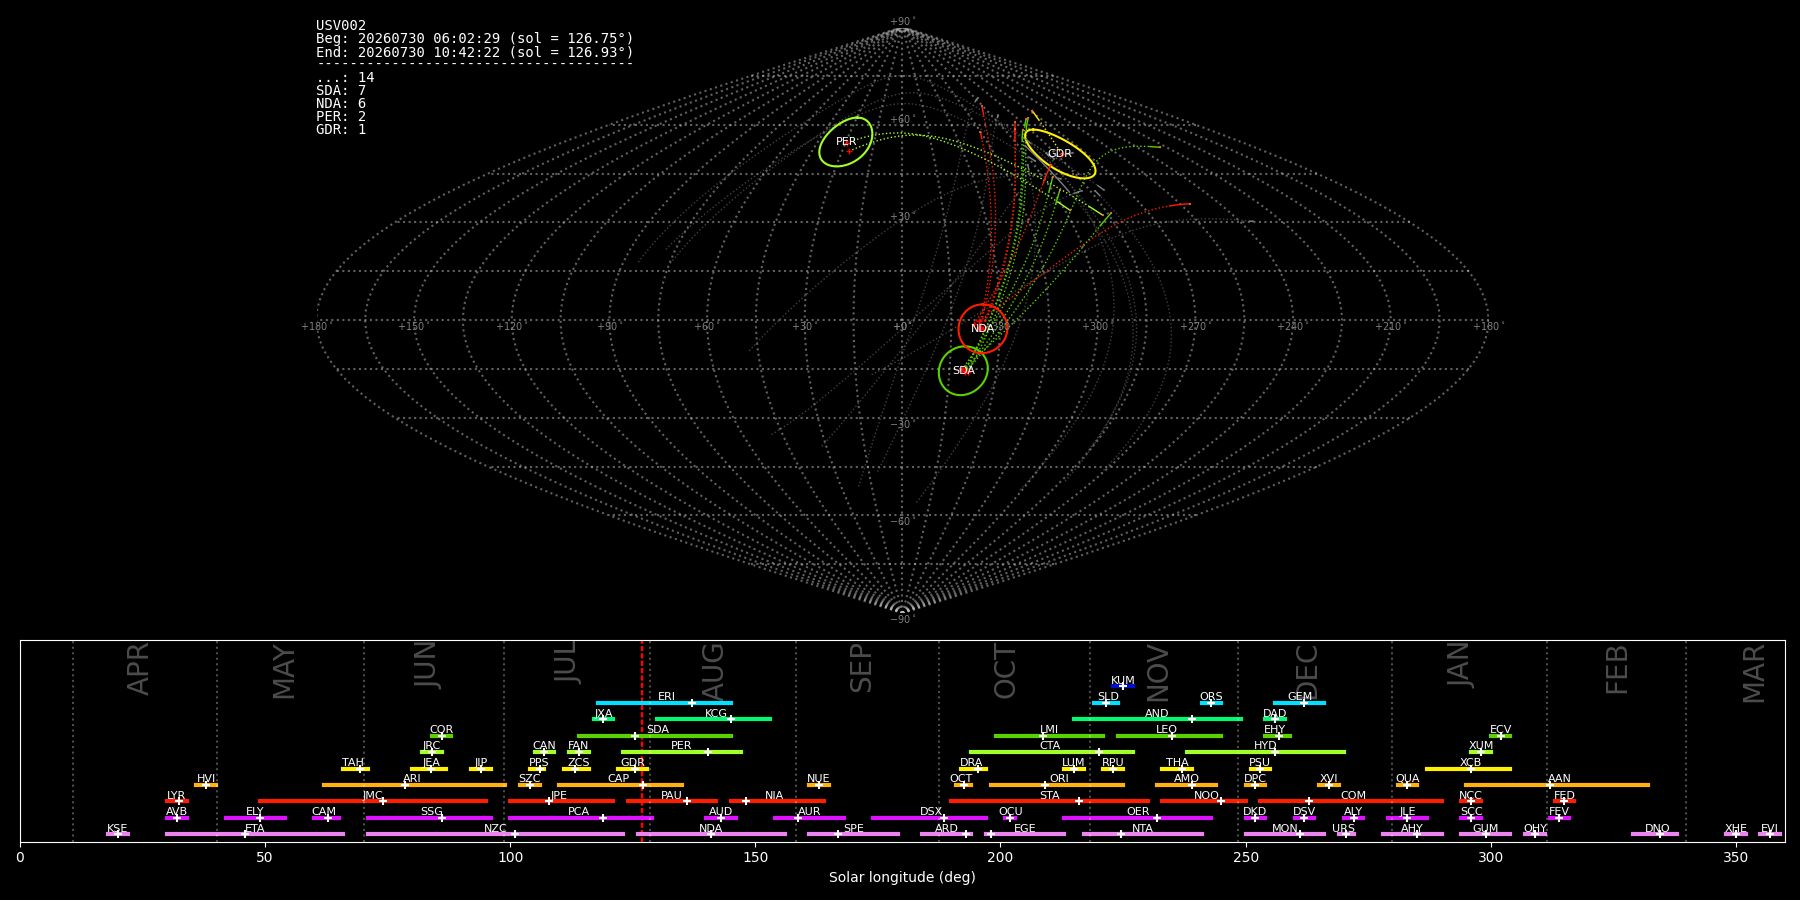The width and height of the screenshot is (1800, 900).
Task: Click the KUM shower label in timeline
Action: click(1123, 681)
